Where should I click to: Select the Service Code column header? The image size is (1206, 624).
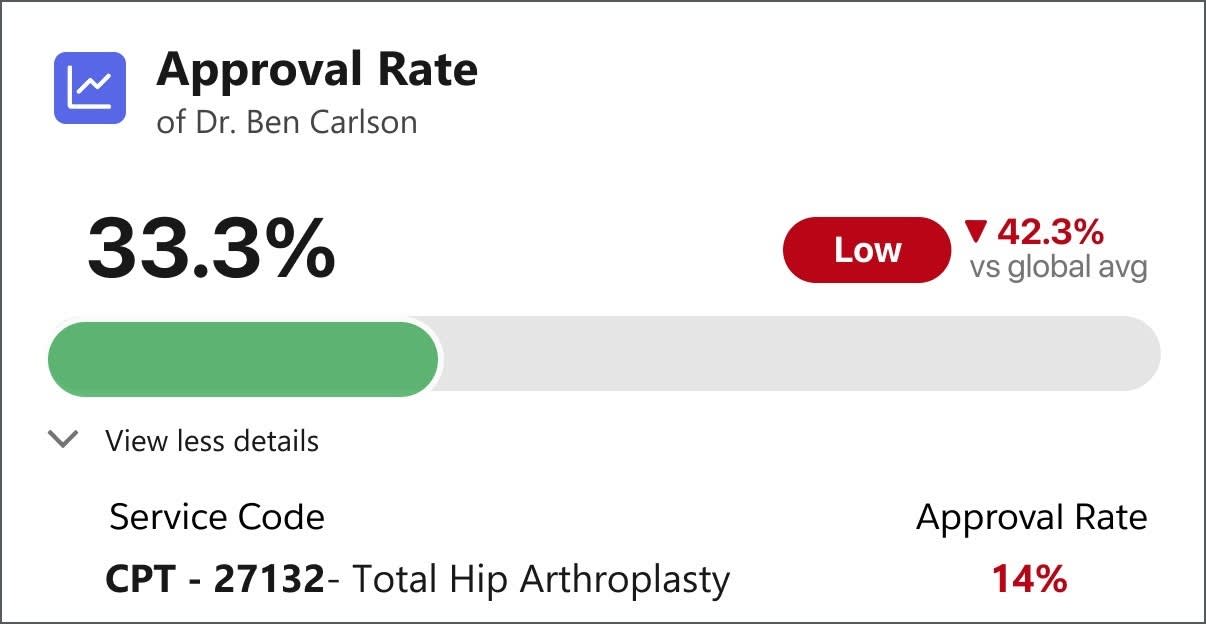[x=216, y=517]
